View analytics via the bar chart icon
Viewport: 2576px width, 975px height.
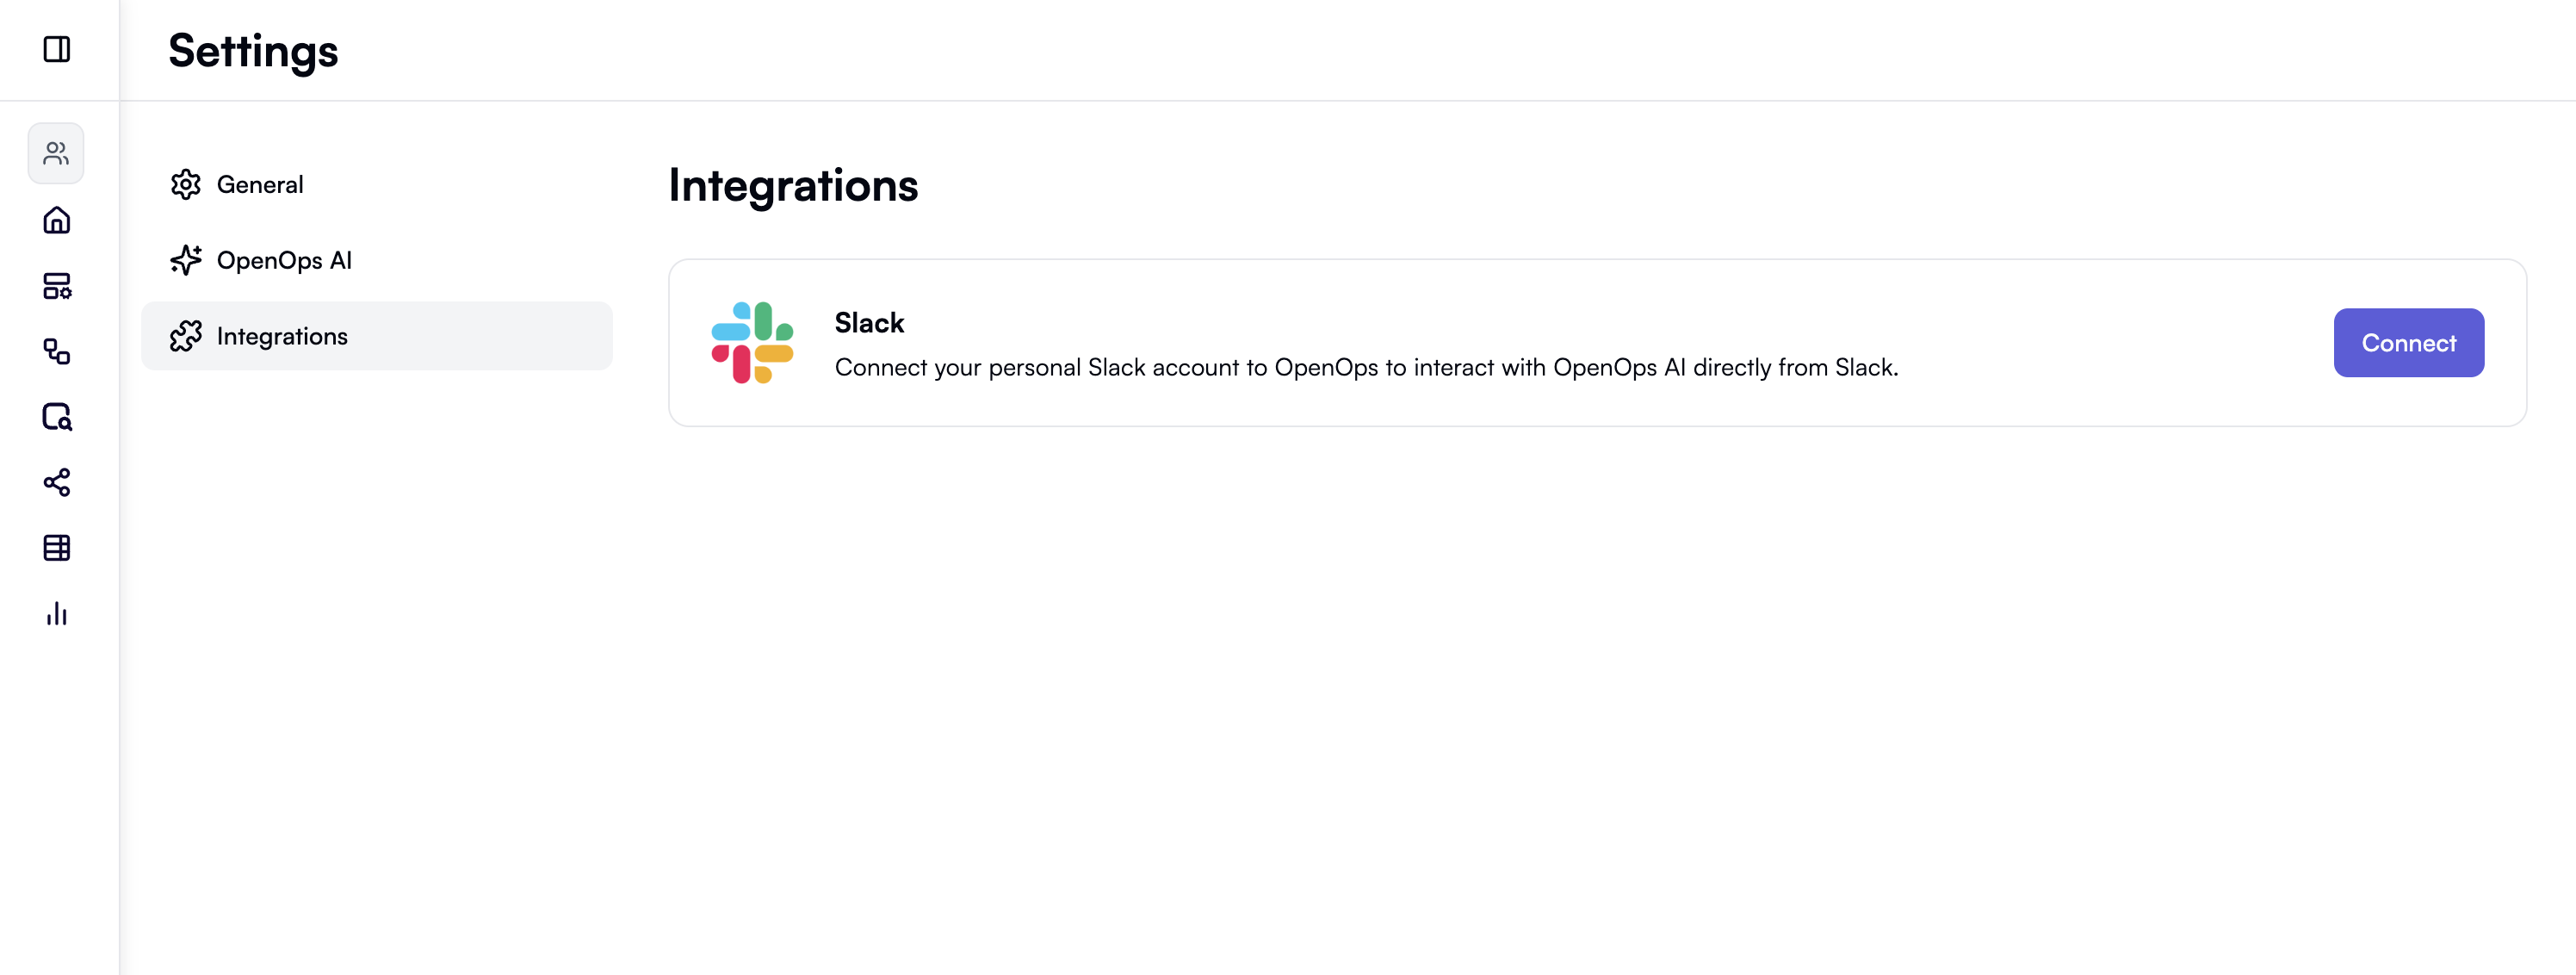[x=57, y=614]
